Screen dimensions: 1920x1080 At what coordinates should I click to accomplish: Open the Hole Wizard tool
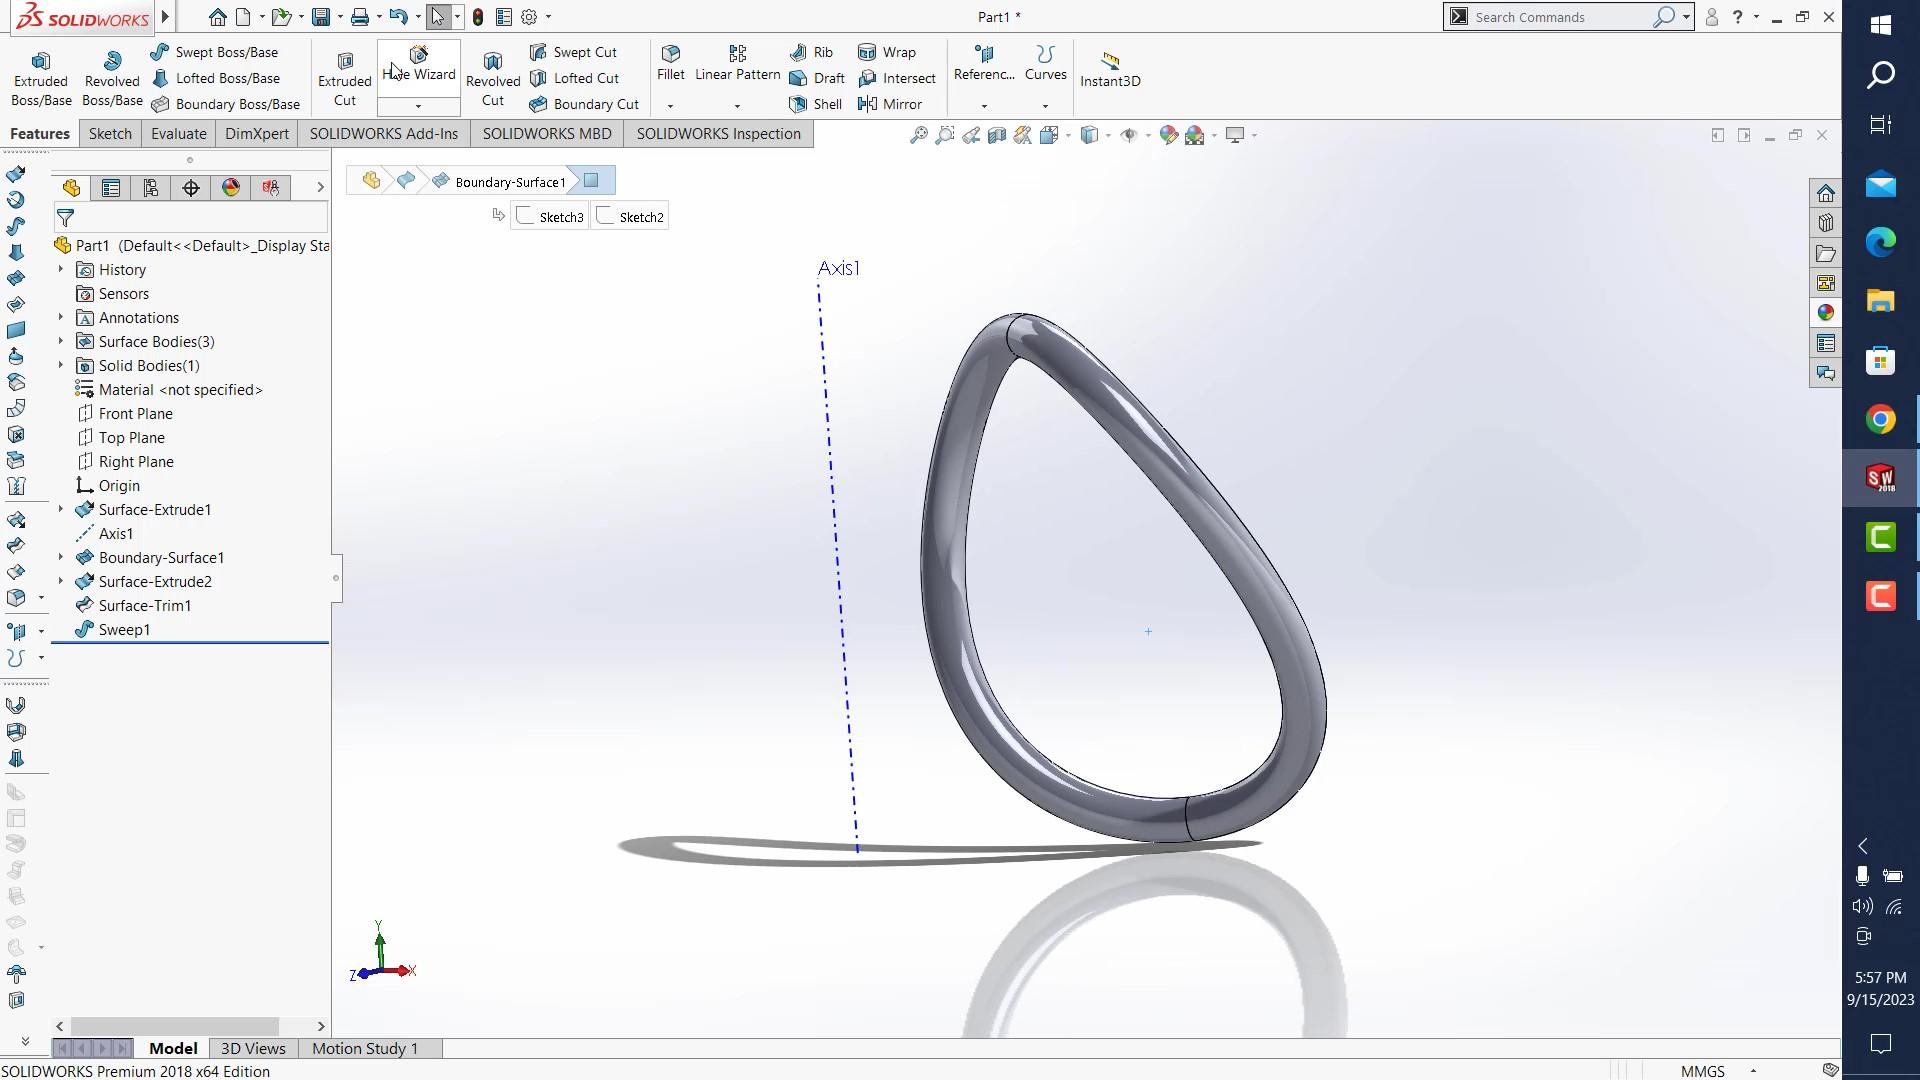pyautogui.click(x=418, y=64)
